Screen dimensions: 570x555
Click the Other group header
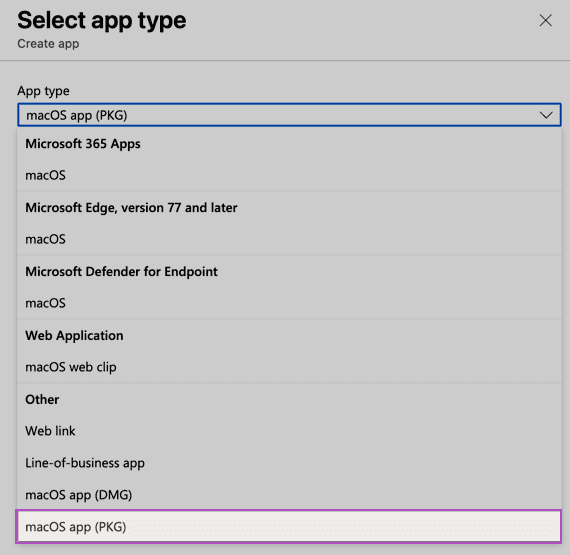pos(42,399)
